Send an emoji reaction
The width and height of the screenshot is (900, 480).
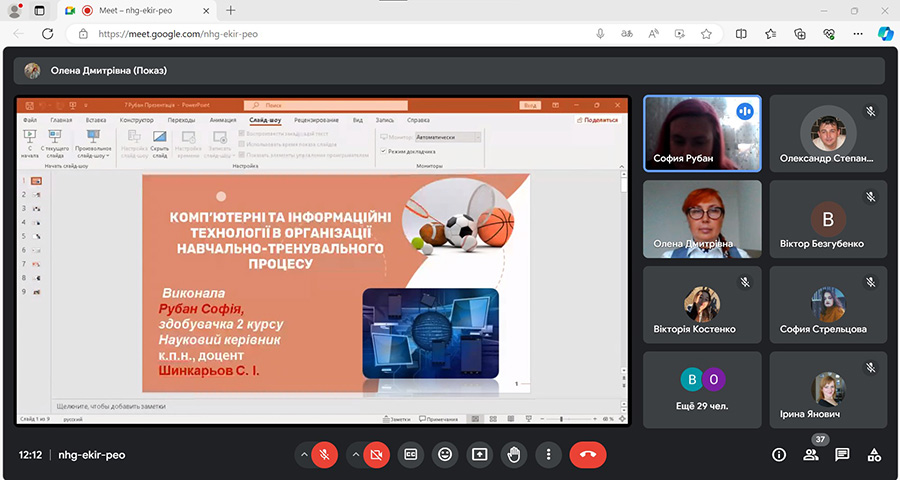(x=445, y=454)
